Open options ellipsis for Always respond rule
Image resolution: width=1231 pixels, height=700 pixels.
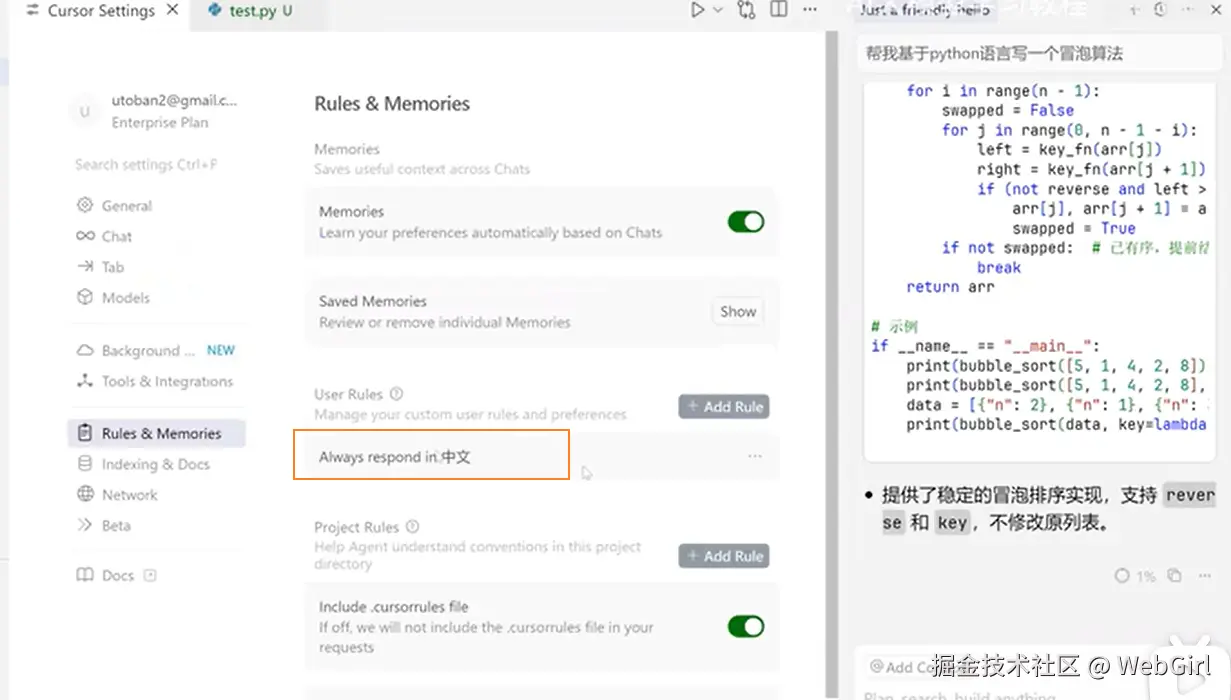coord(755,457)
